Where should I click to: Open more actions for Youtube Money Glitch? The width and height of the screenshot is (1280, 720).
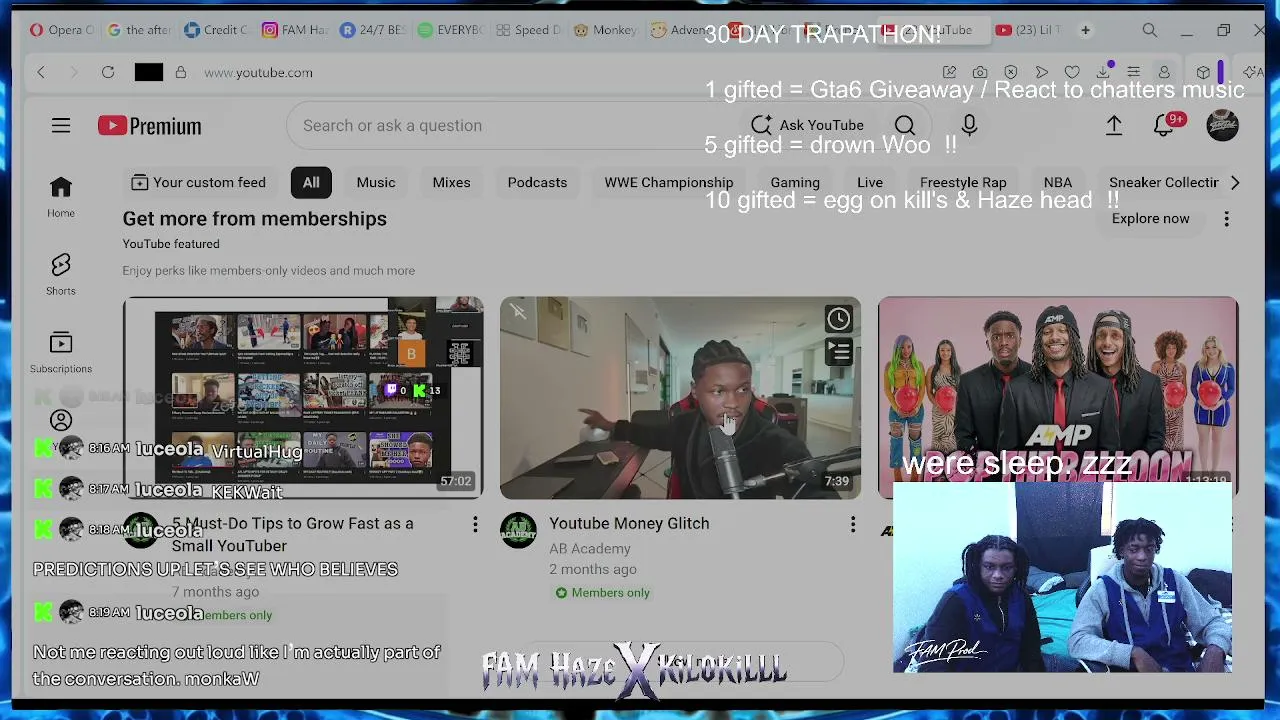(853, 524)
